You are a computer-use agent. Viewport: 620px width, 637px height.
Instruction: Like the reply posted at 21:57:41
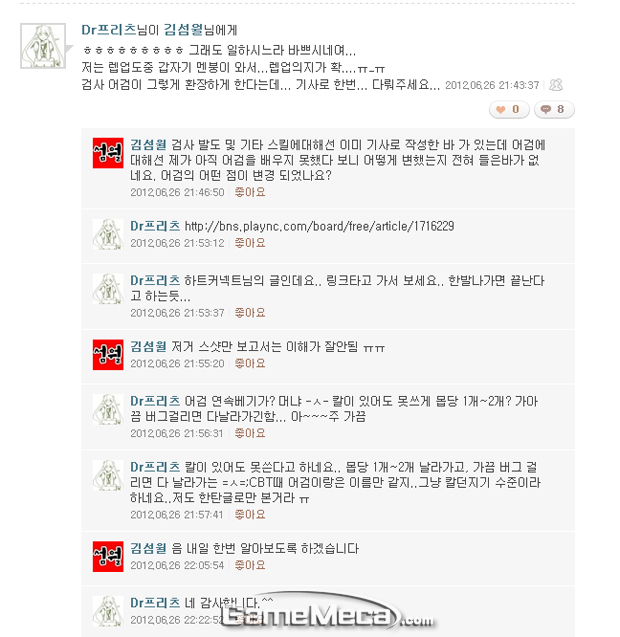pos(250,514)
